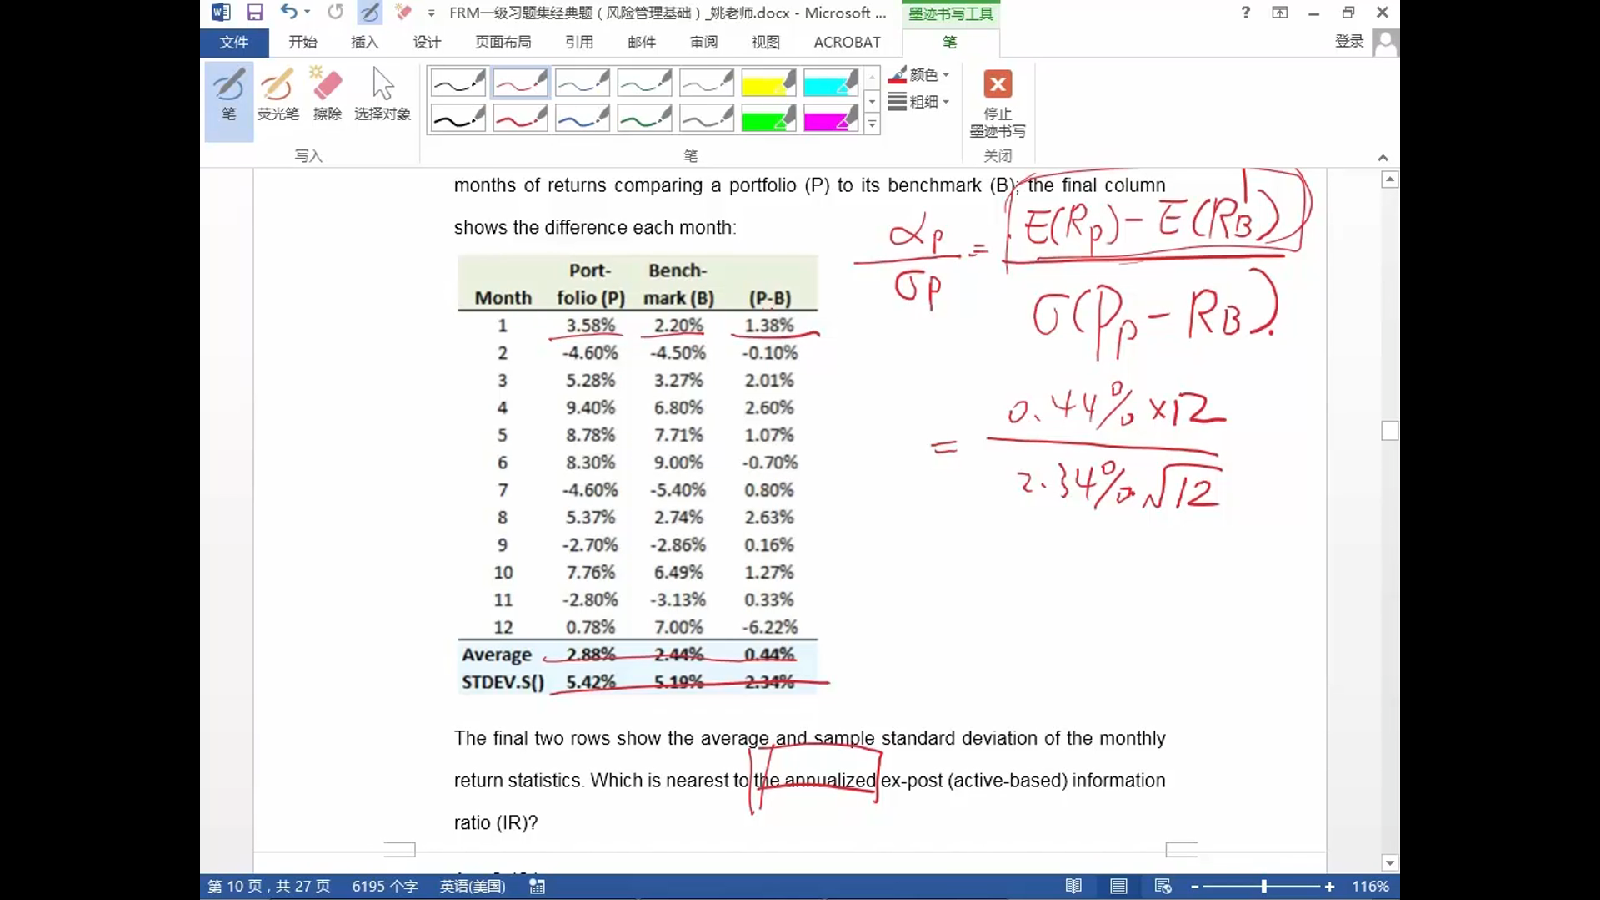This screenshot has width=1600, height=900.
Task: Choose the 擦除 eraser tool
Action: pos(327,95)
